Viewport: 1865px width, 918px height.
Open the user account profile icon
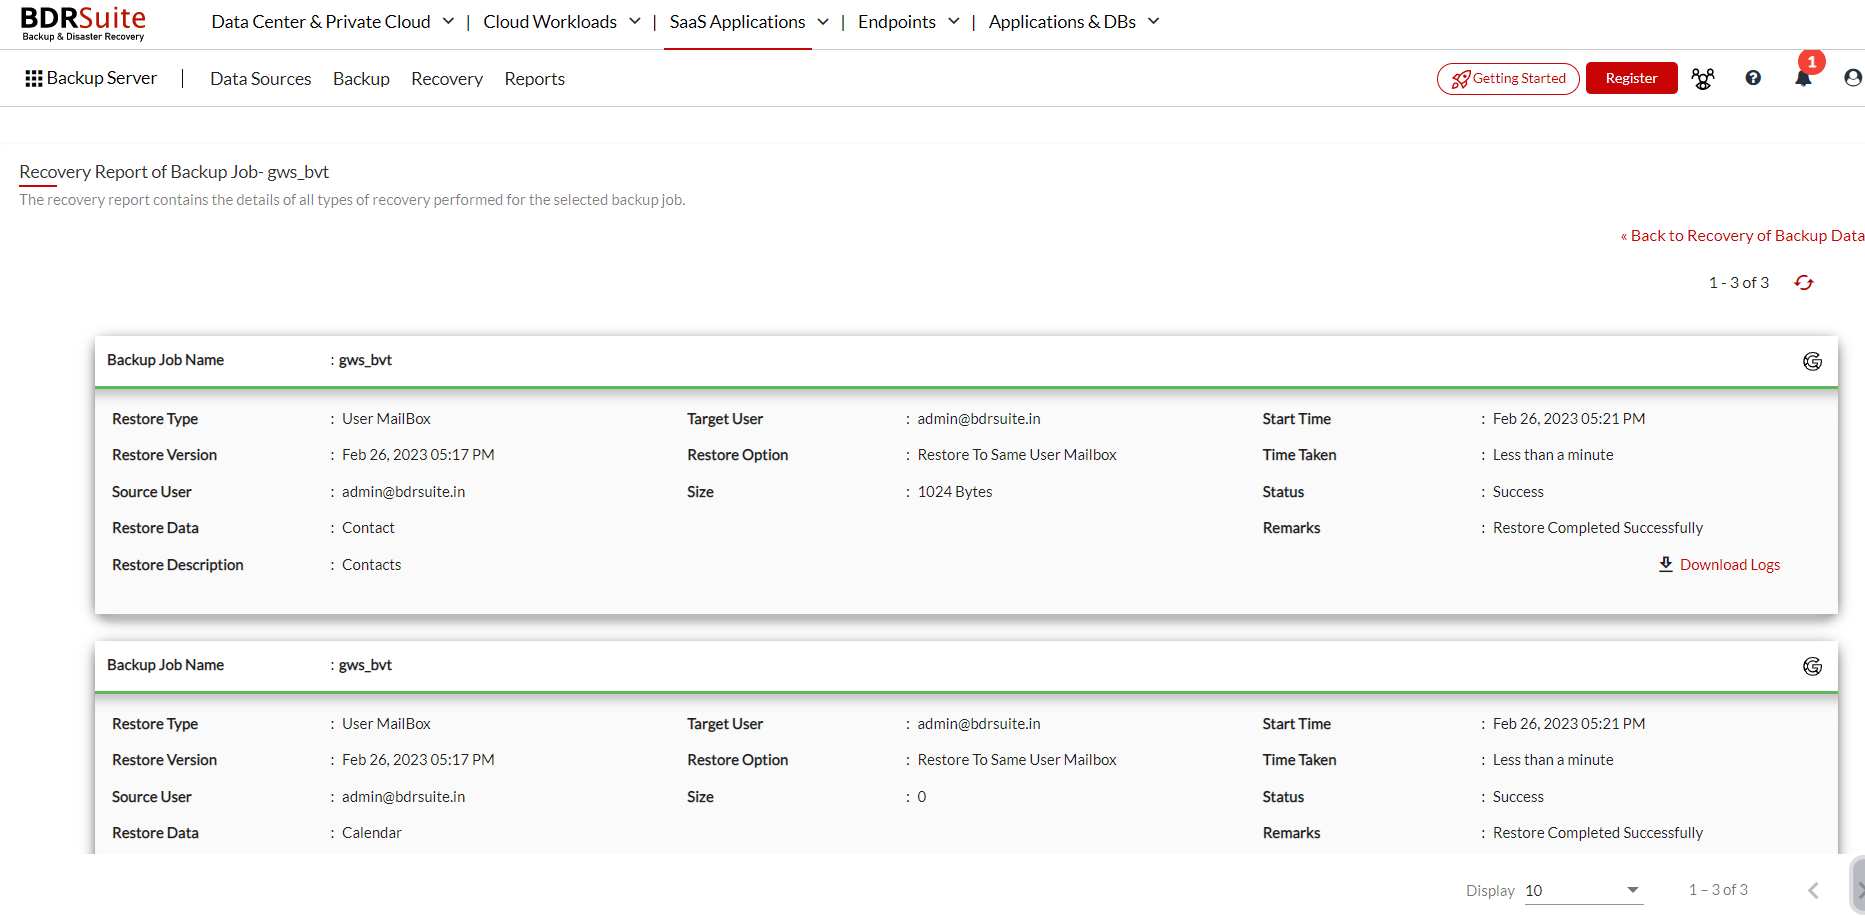tap(1853, 78)
